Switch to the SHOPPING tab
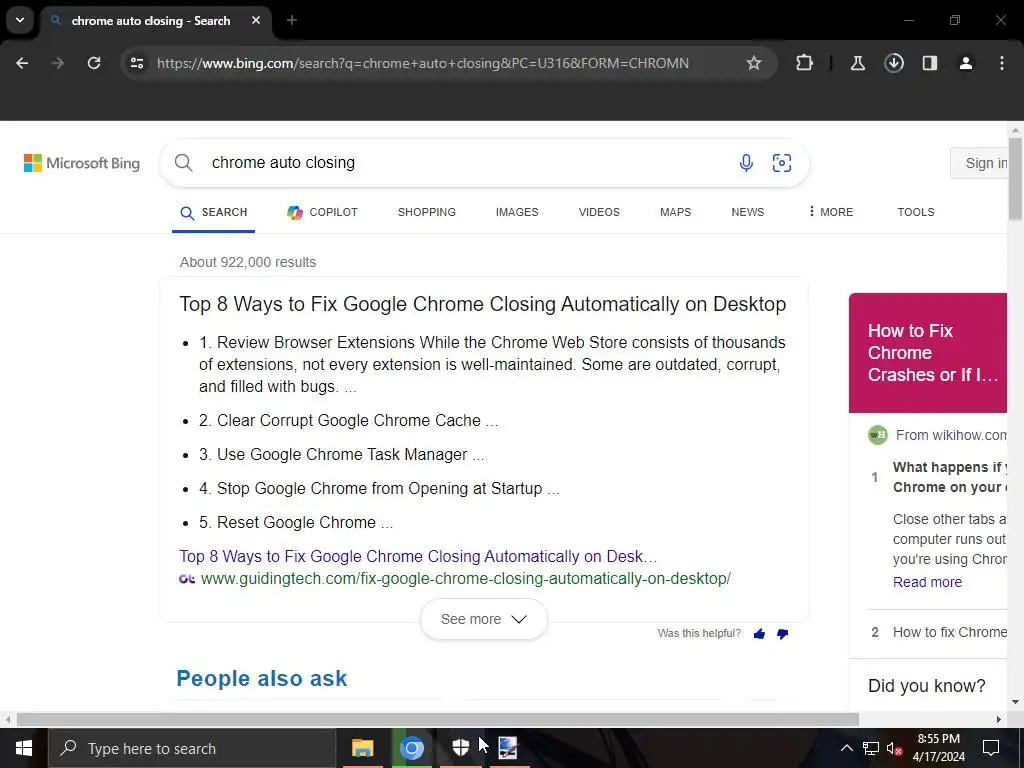The image size is (1024, 768). click(426, 212)
